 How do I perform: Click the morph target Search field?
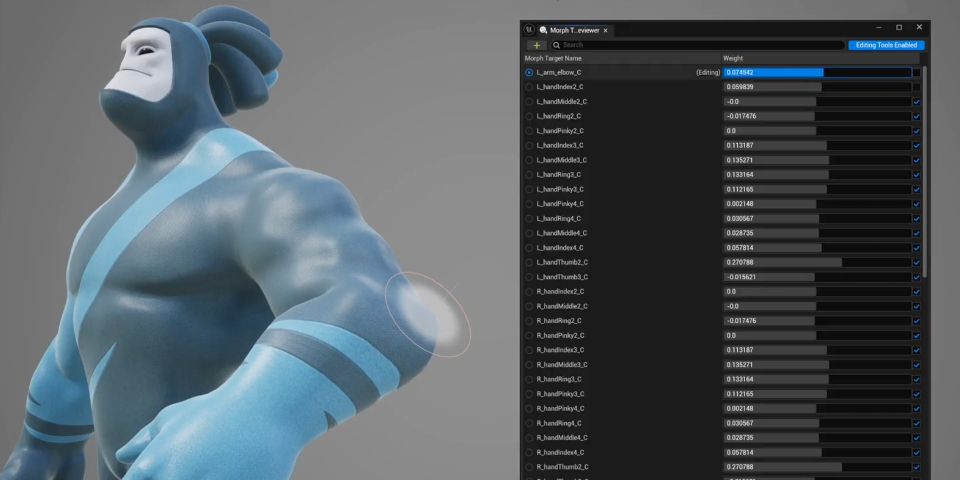tap(700, 45)
